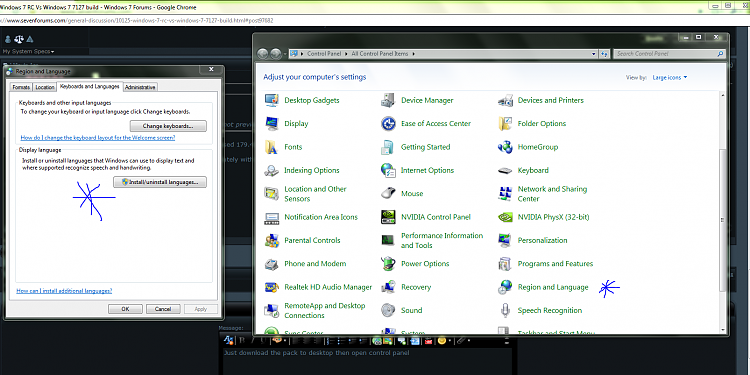
Task: Open the Display icon
Action: (272, 123)
